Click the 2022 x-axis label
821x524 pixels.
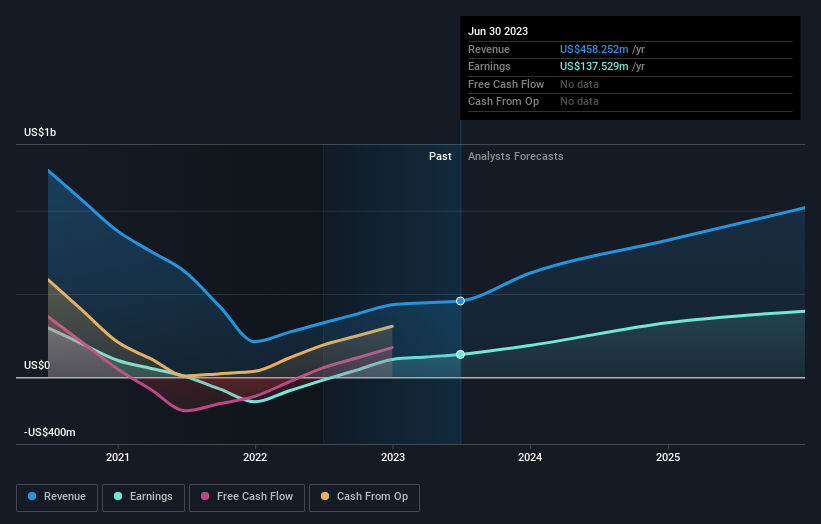[x=255, y=457]
